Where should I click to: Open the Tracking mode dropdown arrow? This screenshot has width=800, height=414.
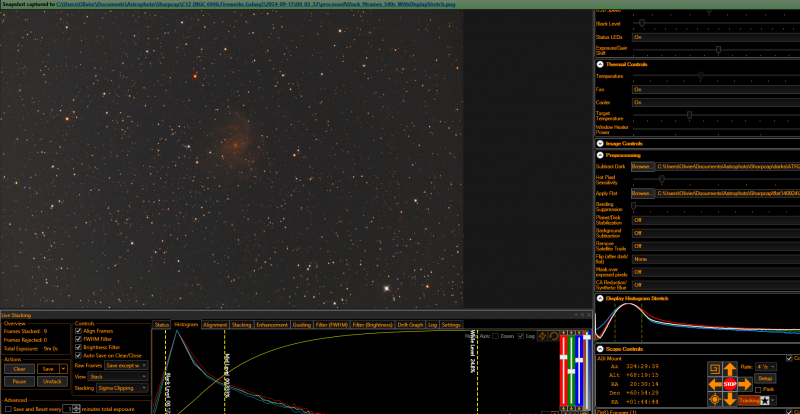(773, 400)
